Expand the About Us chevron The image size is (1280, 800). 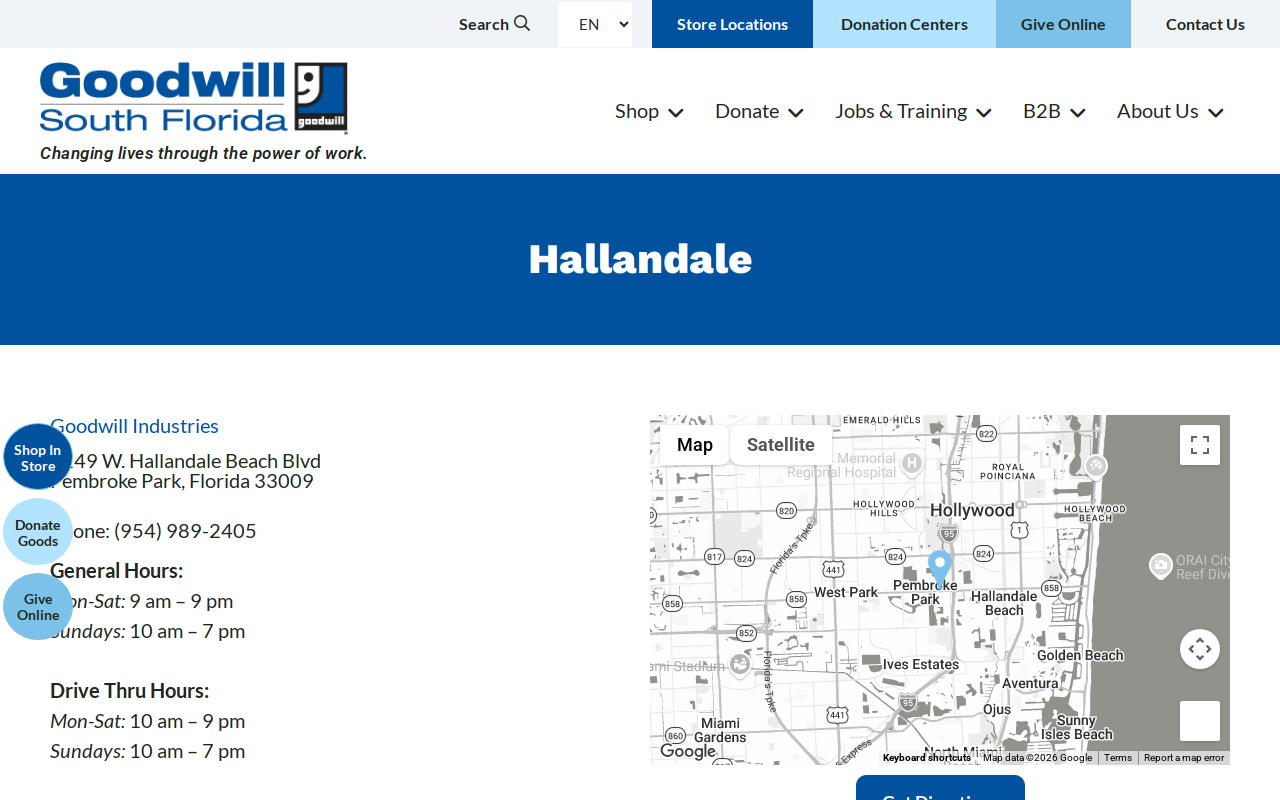[1216, 113]
